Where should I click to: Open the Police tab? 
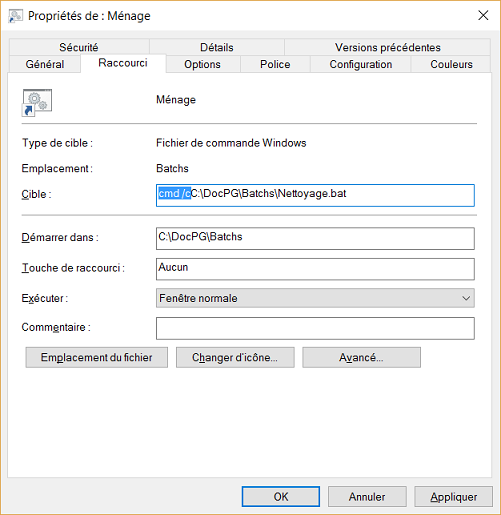point(275,64)
